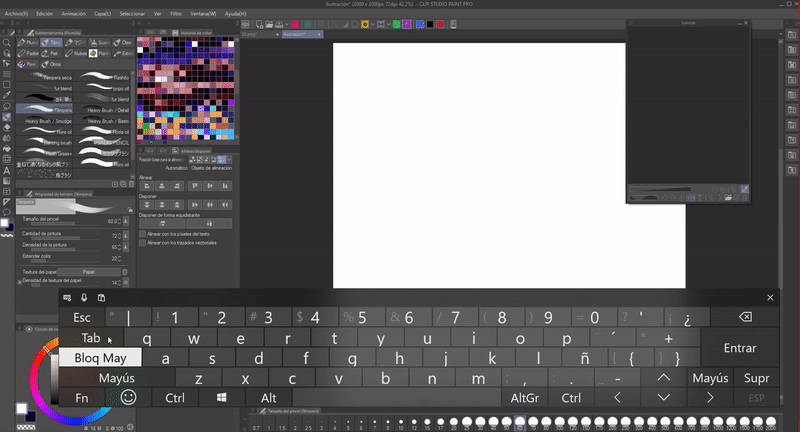Enable Alinear con los trazados vectoriales

click(143, 243)
